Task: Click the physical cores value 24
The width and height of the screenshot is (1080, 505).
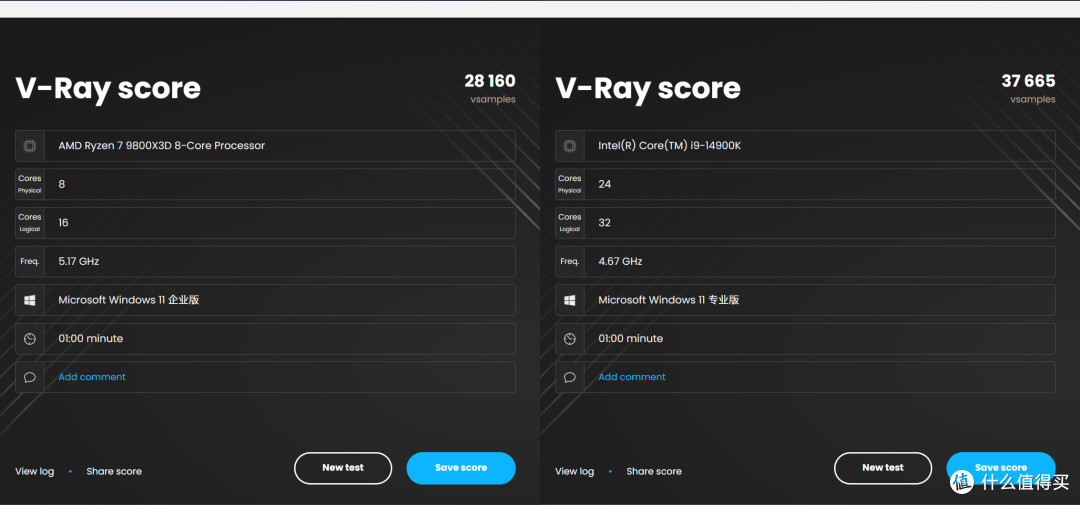Action: [605, 184]
